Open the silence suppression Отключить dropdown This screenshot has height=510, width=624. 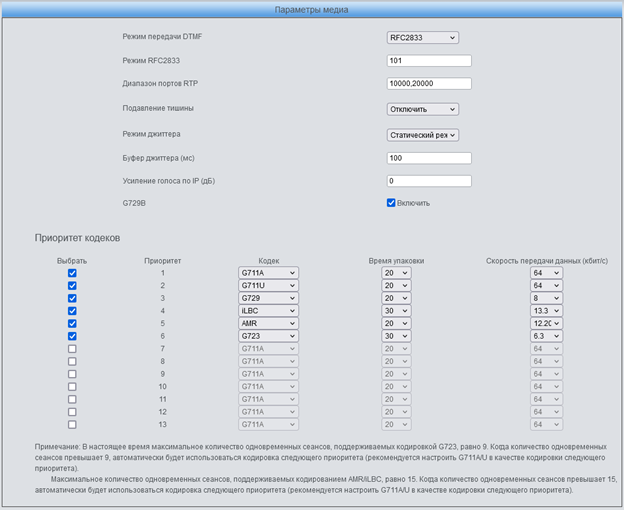[422, 109]
